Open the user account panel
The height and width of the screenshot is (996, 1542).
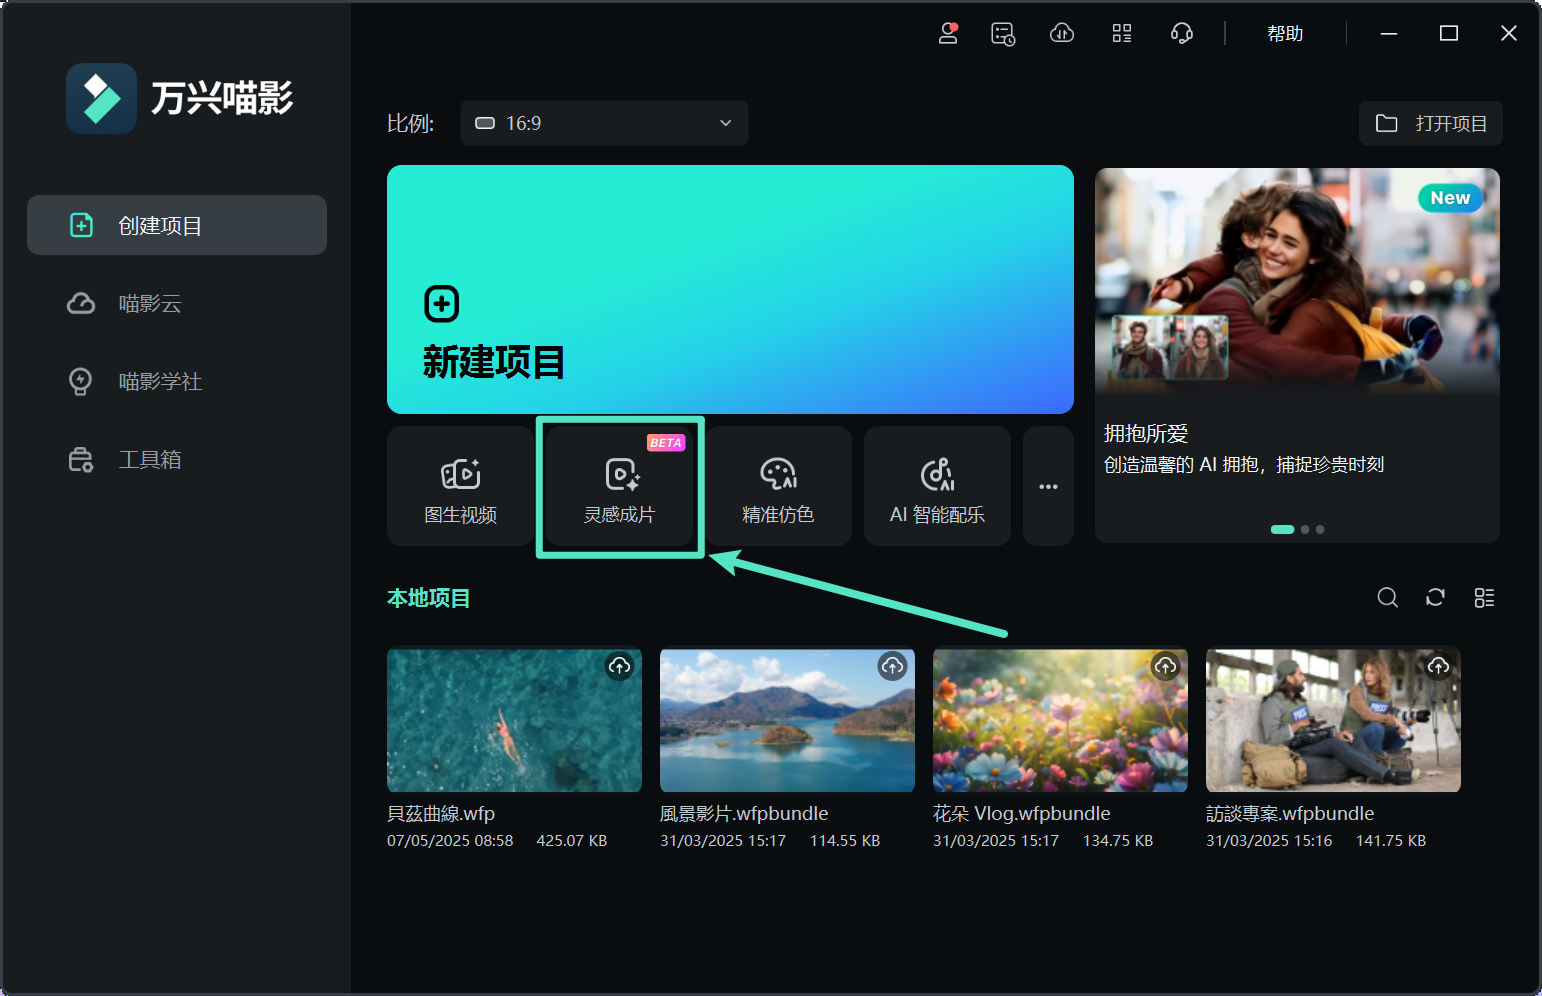(947, 33)
